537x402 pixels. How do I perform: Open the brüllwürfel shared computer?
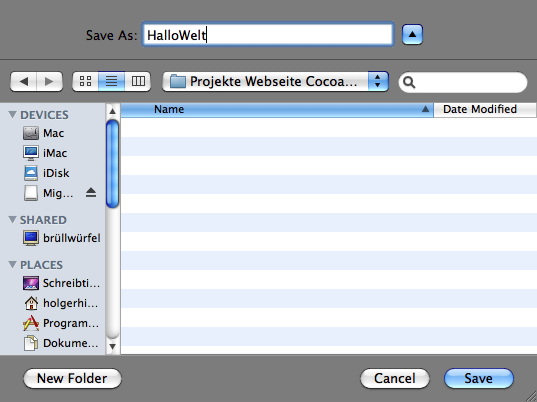tap(62, 238)
